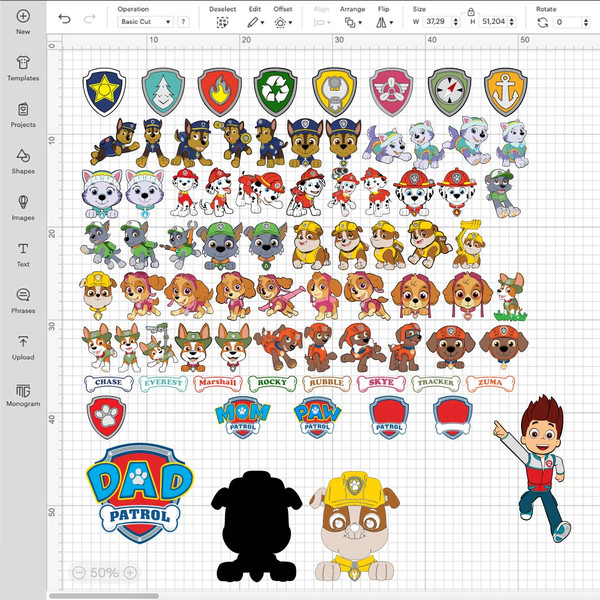The height and width of the screenshot is (600, 600).
Task: Select the ZUMA bone name tag
Action: click(490, 383)
